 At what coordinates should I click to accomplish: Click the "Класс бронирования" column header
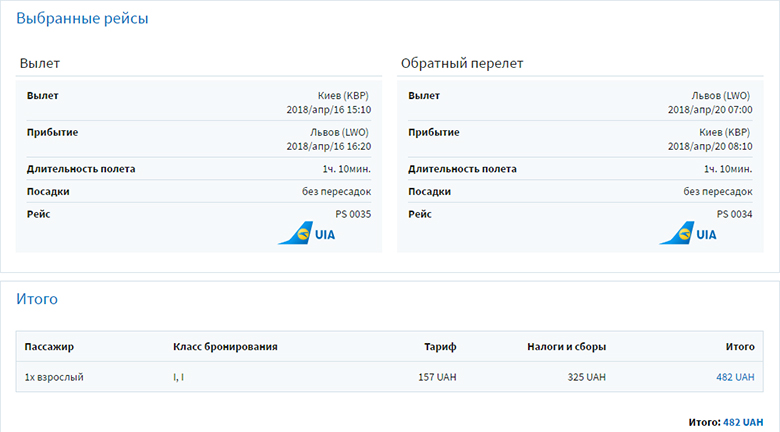tap(225, 347)
